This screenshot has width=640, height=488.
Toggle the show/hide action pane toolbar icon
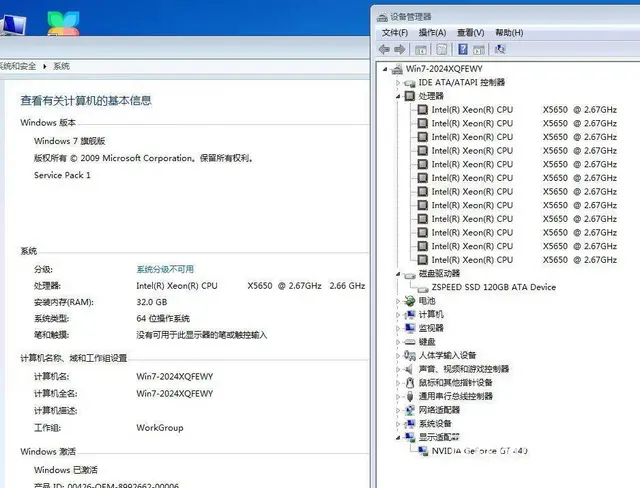[479, 50]
